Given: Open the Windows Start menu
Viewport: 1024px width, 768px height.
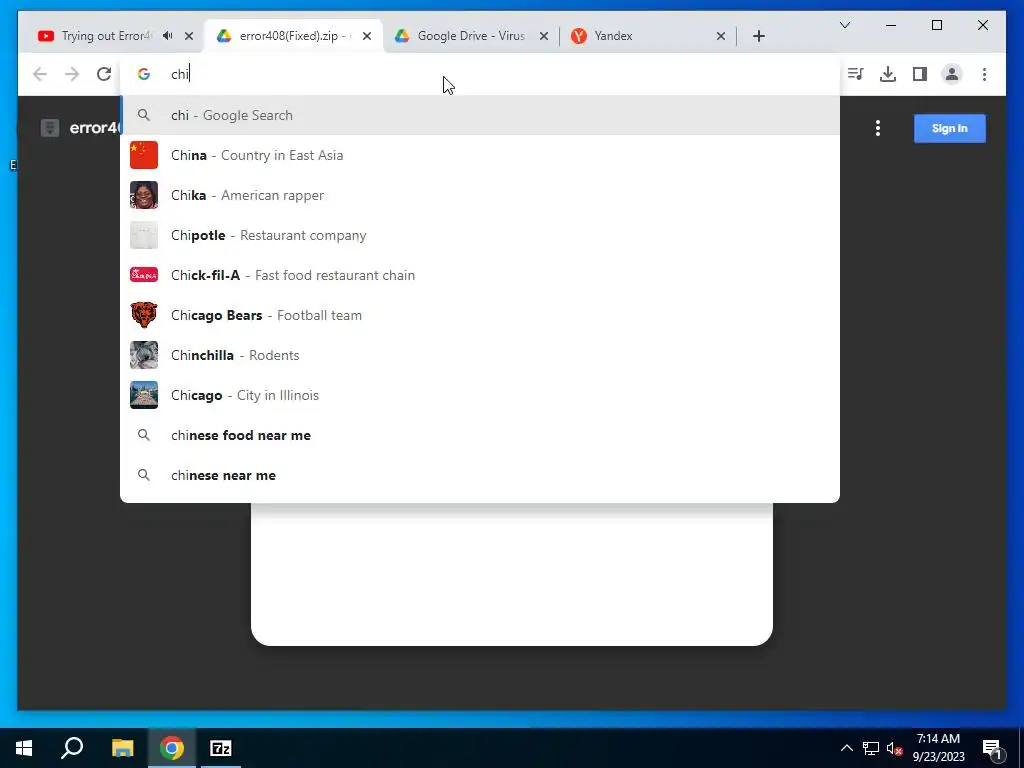Looking at the screenshot, I should (x=24, y=748).
